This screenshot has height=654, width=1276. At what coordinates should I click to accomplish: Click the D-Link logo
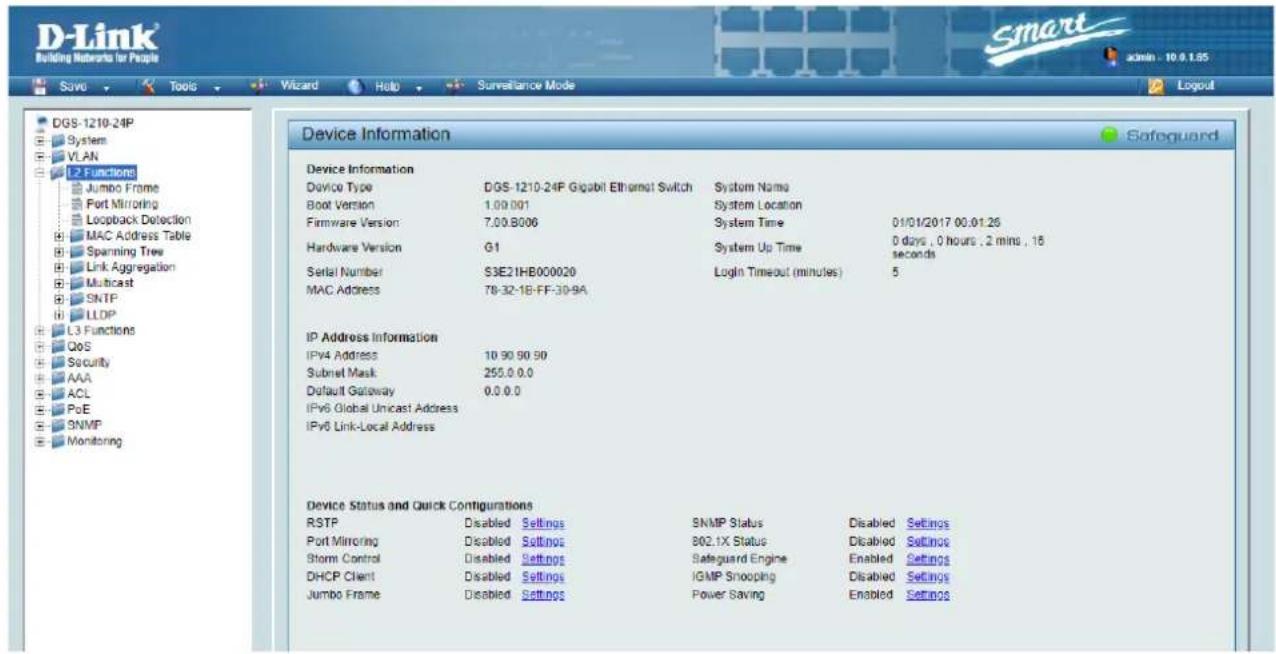pos(96,43)
